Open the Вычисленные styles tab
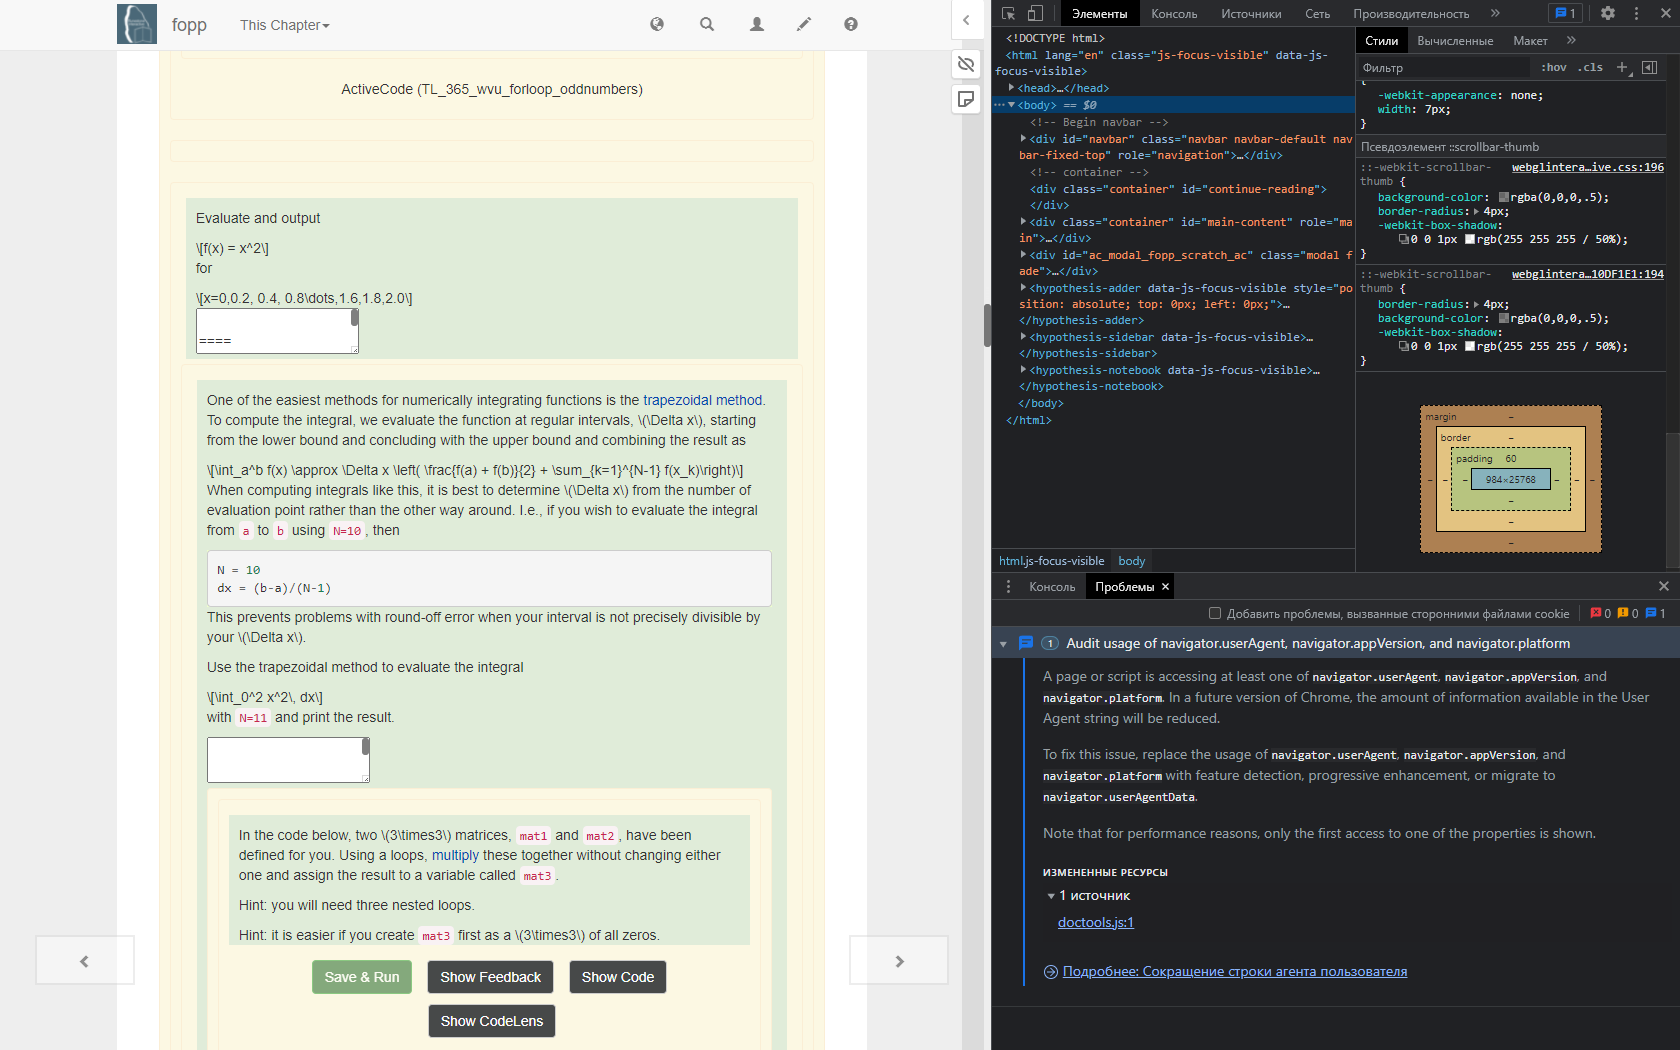The image size is (1680, 1050). [1455, 41]
